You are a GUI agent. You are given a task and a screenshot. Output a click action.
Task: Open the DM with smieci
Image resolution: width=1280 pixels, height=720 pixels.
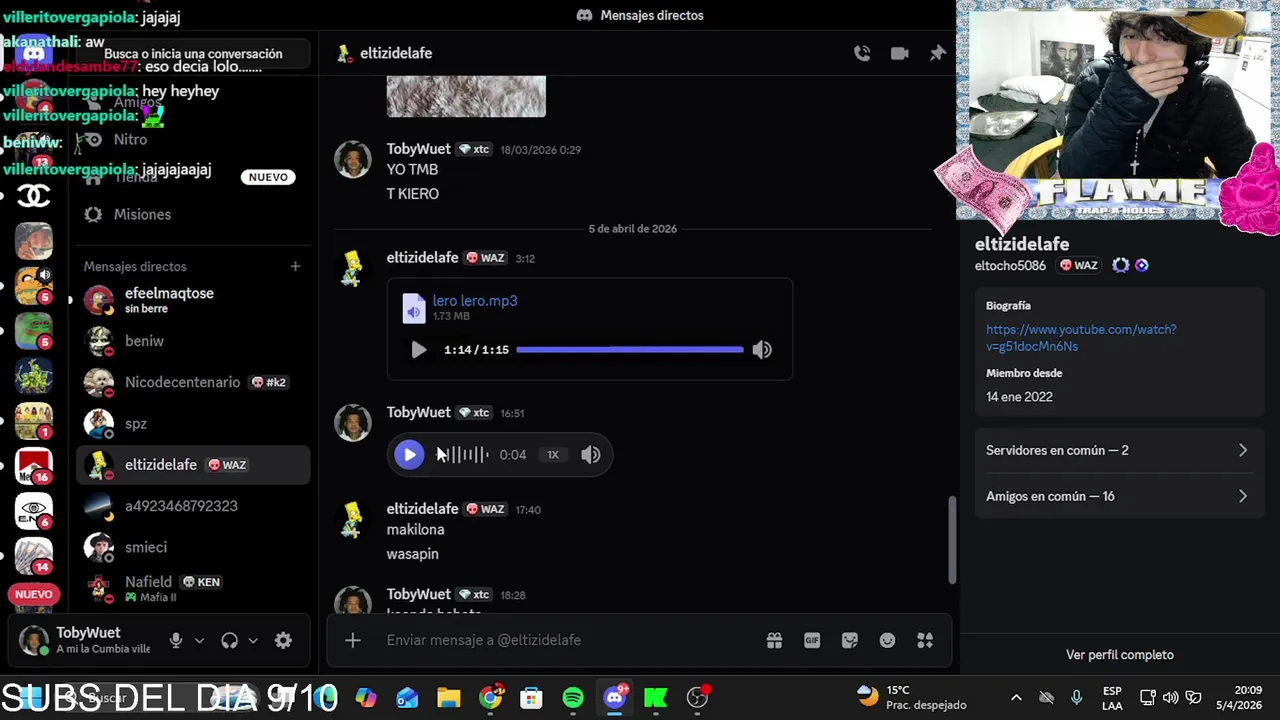click(x=193, y=547)
